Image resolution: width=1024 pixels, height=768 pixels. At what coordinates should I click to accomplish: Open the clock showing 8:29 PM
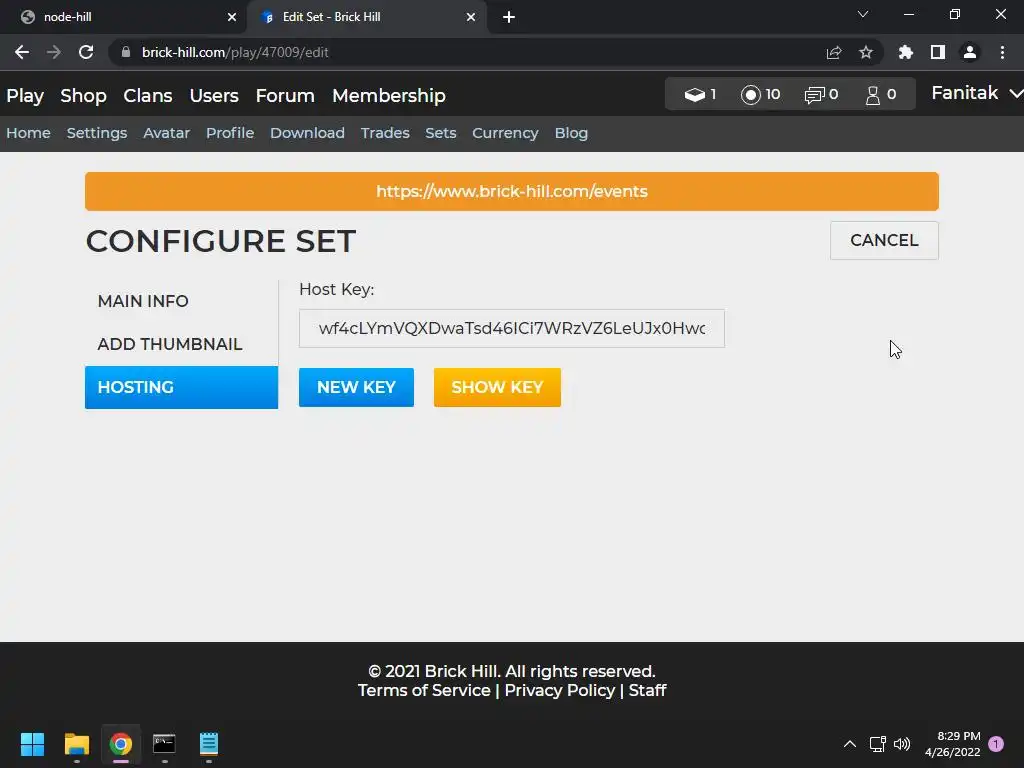953,744
